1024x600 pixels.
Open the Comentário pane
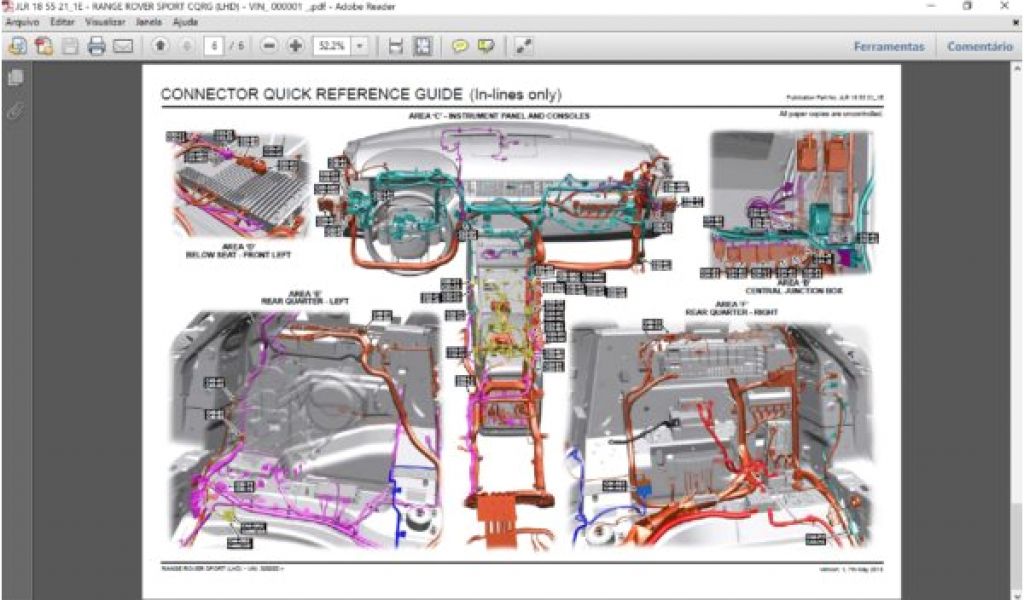coord(979,46)
